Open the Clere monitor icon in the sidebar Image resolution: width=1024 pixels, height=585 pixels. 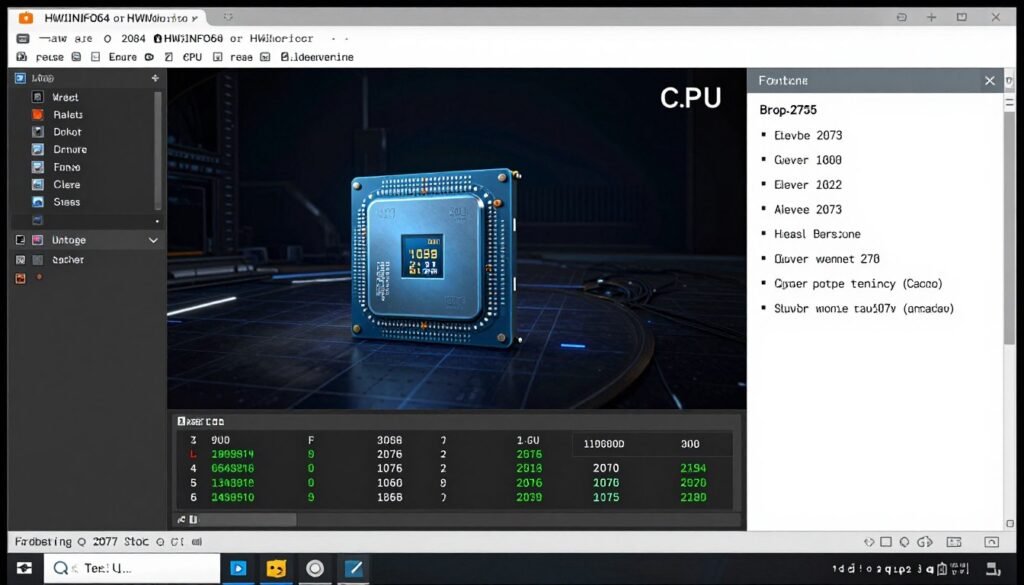coord(37,185)
